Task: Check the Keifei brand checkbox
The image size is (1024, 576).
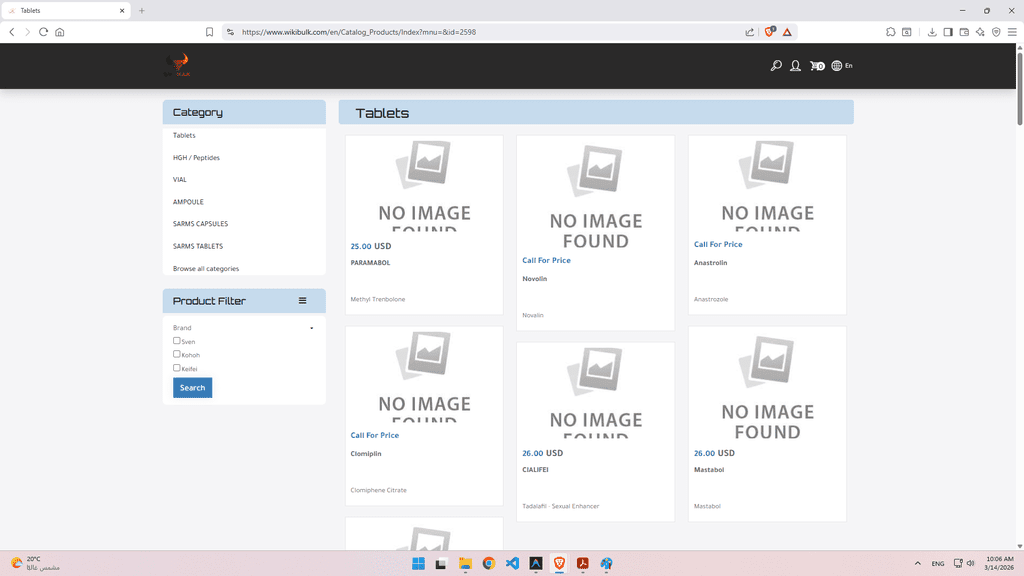Action: tap(177, 368)
